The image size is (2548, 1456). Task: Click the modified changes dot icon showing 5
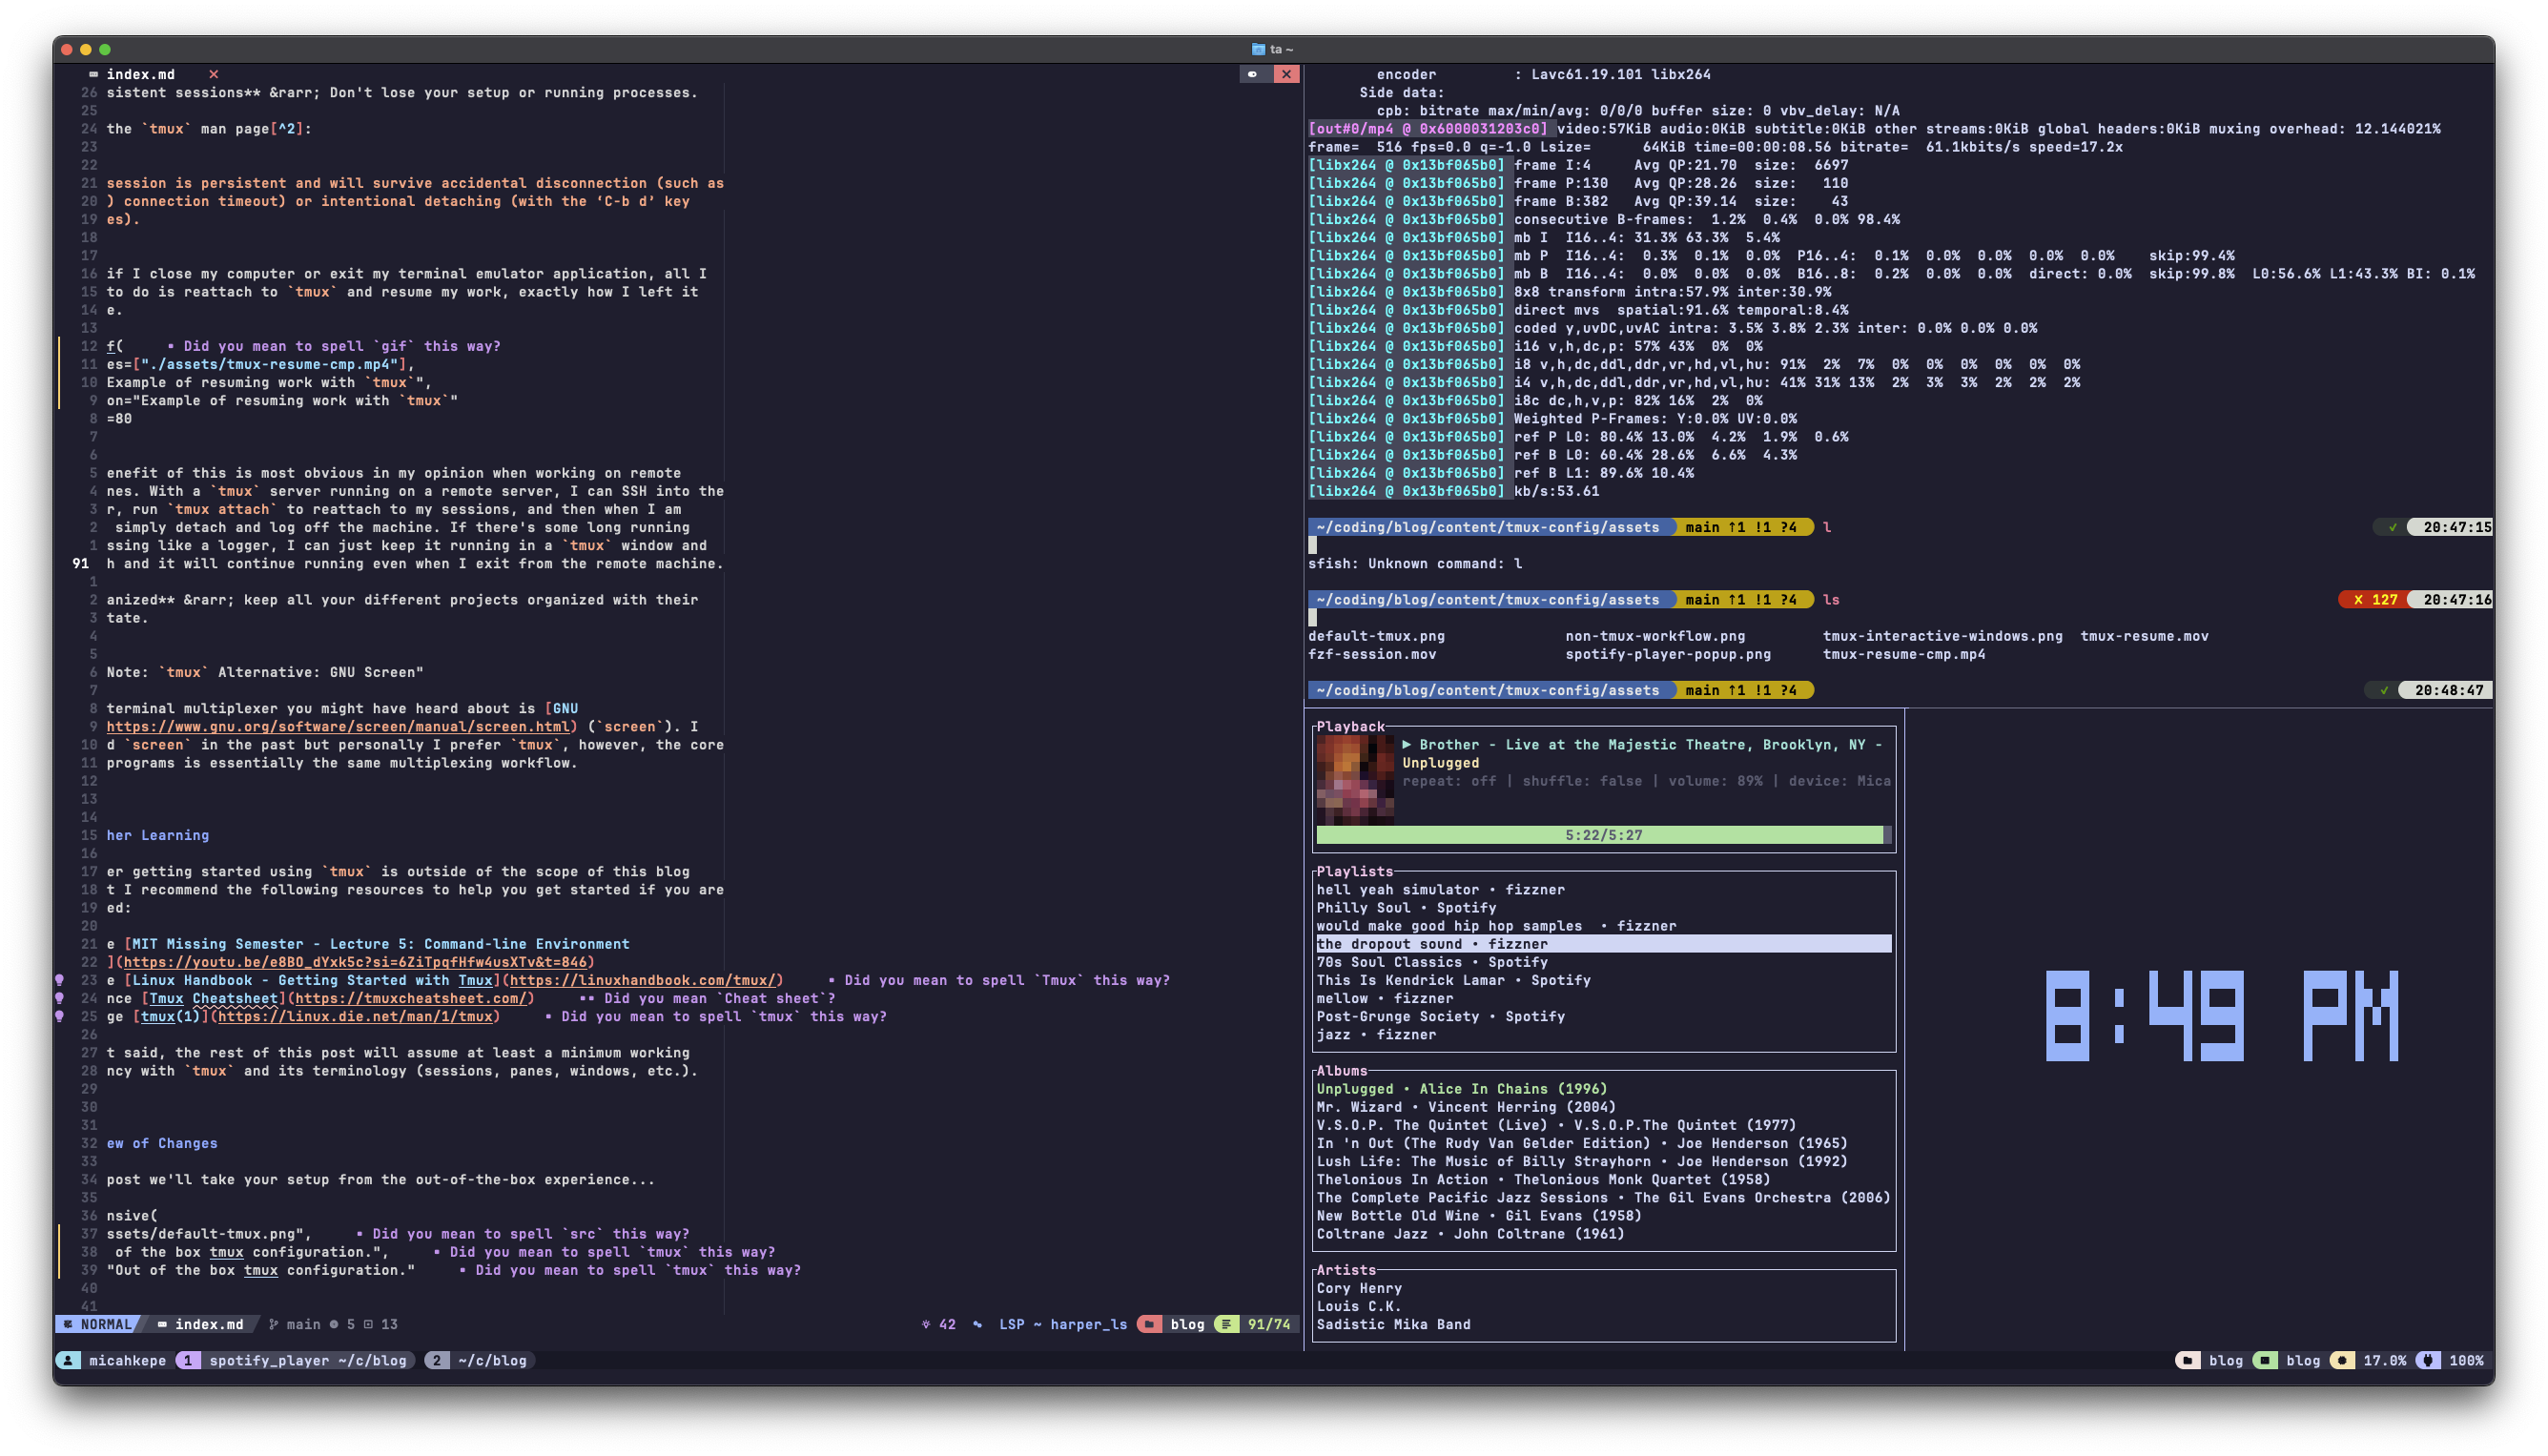point(334,1324)
